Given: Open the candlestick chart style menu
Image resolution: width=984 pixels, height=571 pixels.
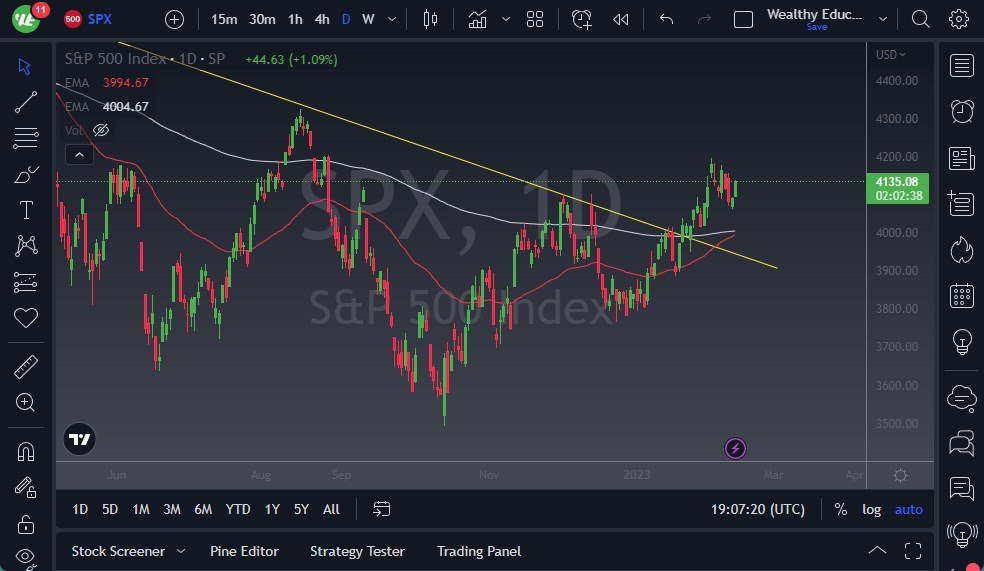Looking at the screenshot, I should (431, 19).
